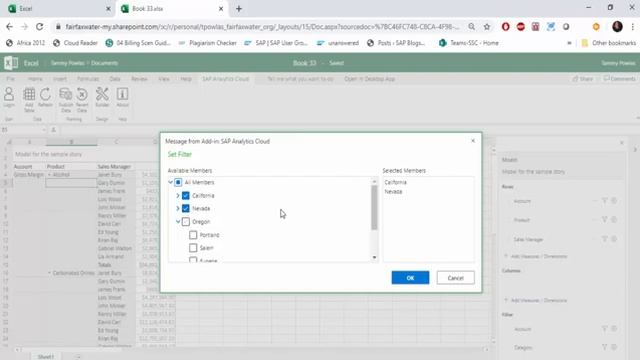Click OK in Set Filter dialog

click(x=410, y=278)
